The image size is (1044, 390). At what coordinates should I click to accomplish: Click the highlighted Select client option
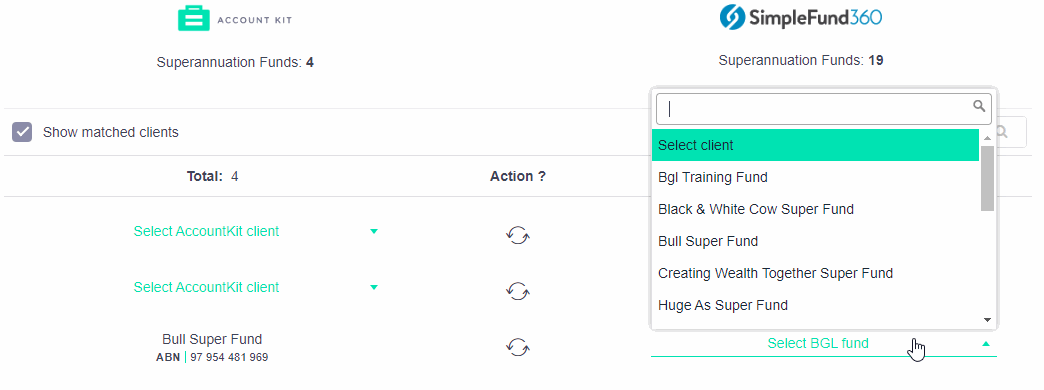point(815,145)
